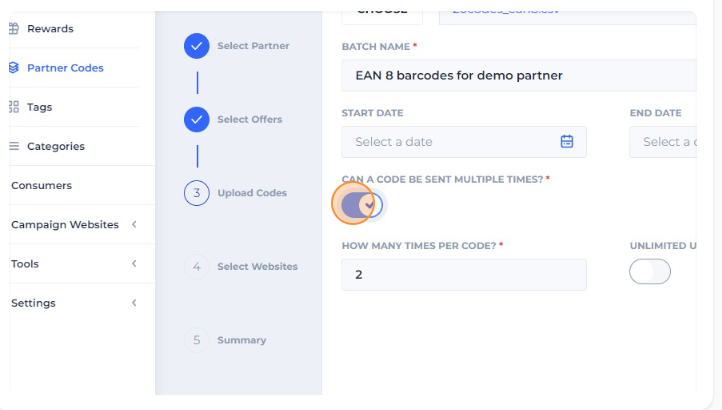The height and width of the screenshot is (410, 722).
Task: Go to the Select Websites step
Action: pos(257,267)
